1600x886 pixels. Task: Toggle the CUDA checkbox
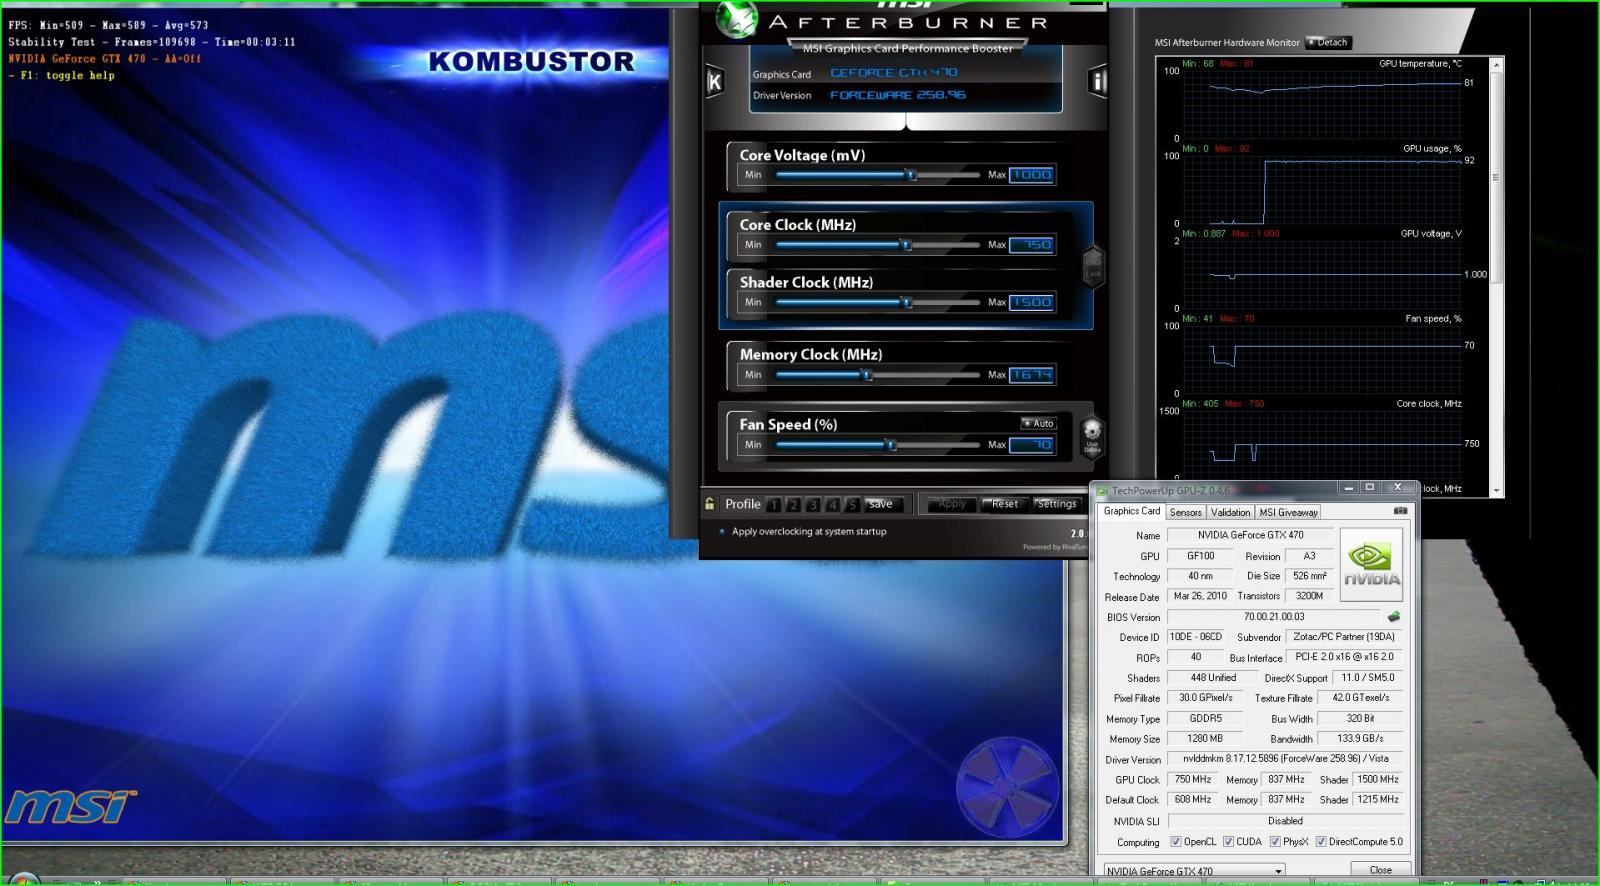(x=1228, y=842)
